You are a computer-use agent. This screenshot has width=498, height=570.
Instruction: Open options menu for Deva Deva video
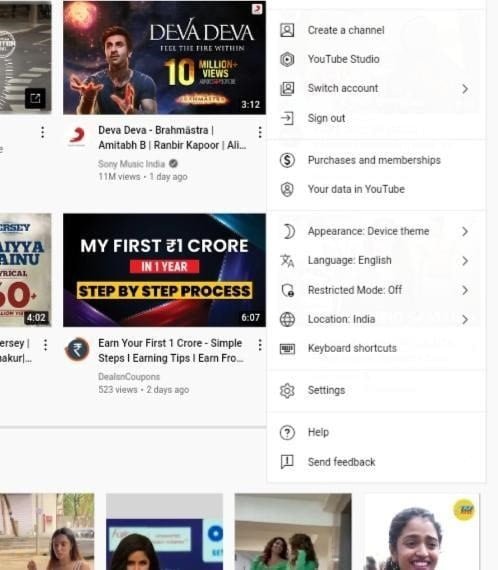260,132
